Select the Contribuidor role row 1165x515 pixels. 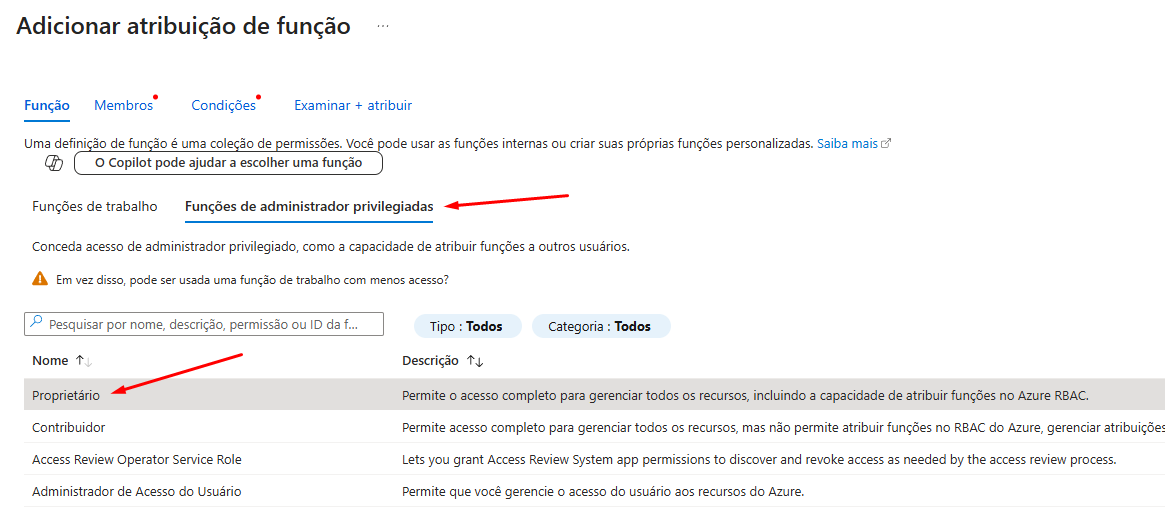click(69, 427)
